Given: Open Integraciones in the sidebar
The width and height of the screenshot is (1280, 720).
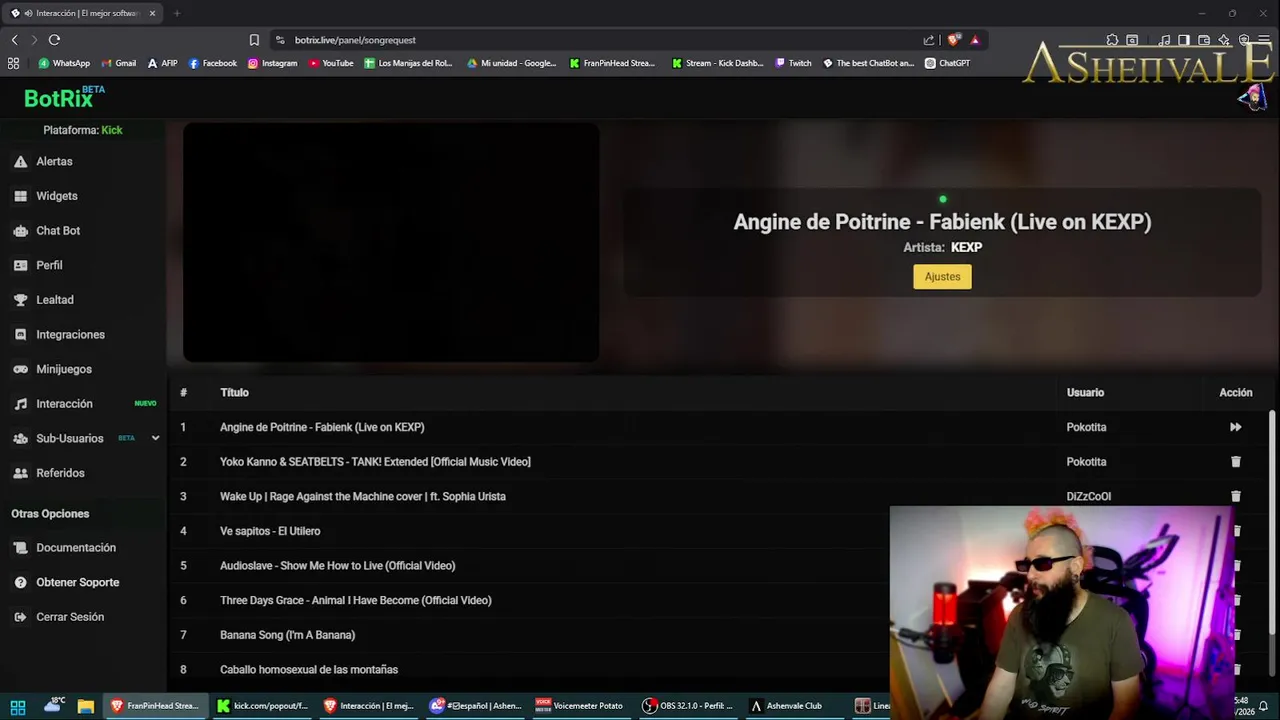Looking at the screenshot, I should pyautogui.click(x=70, y=334).
